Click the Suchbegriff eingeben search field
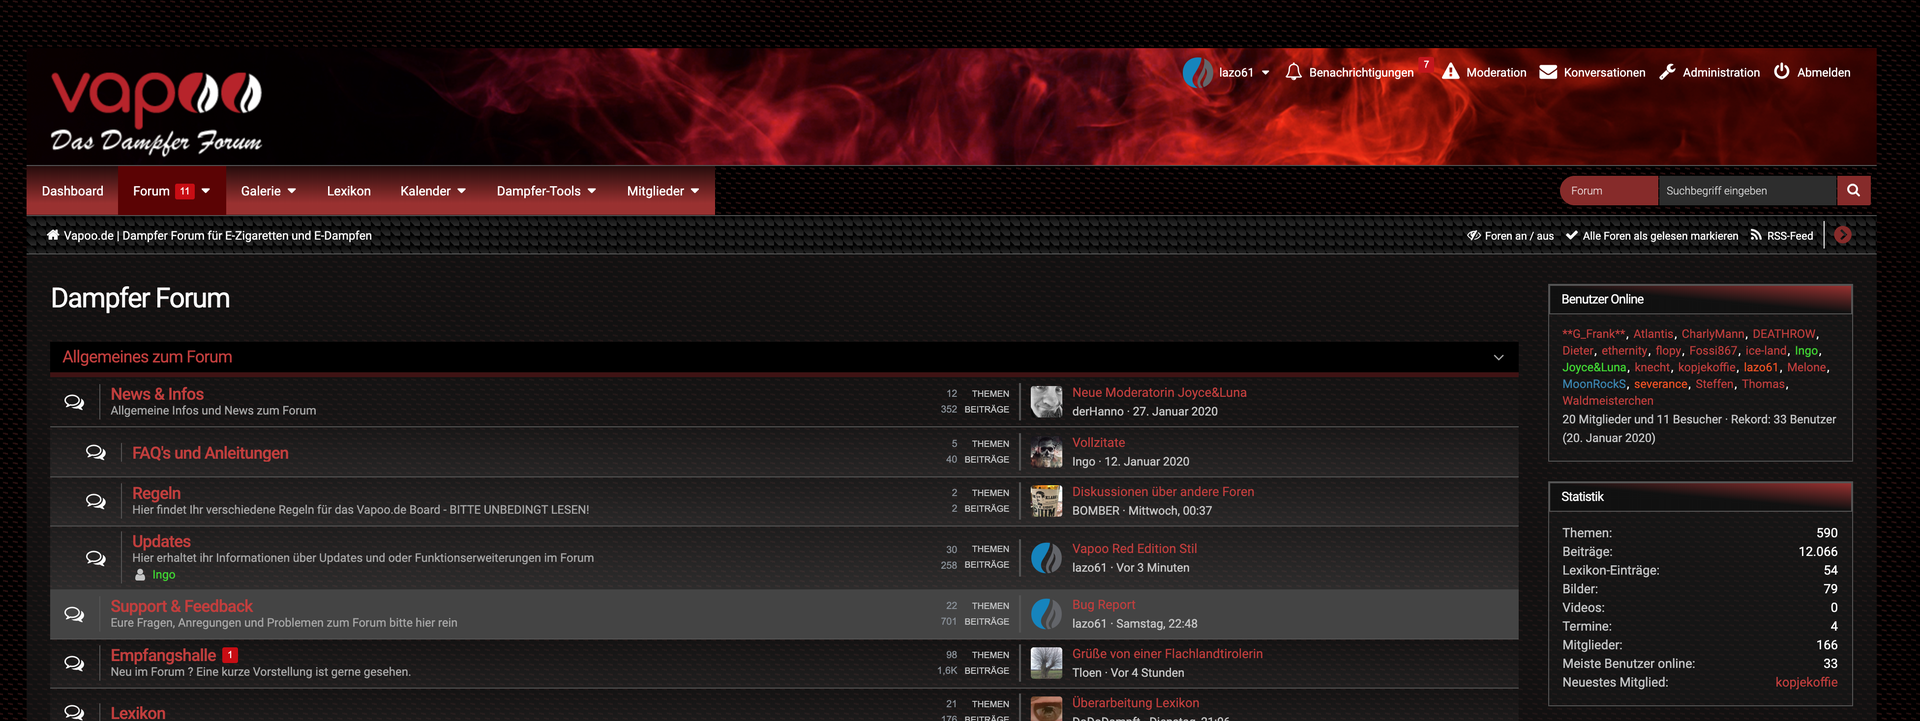Image resolution: width=1920 pixels, height=721 pixels. (1747, 190)
